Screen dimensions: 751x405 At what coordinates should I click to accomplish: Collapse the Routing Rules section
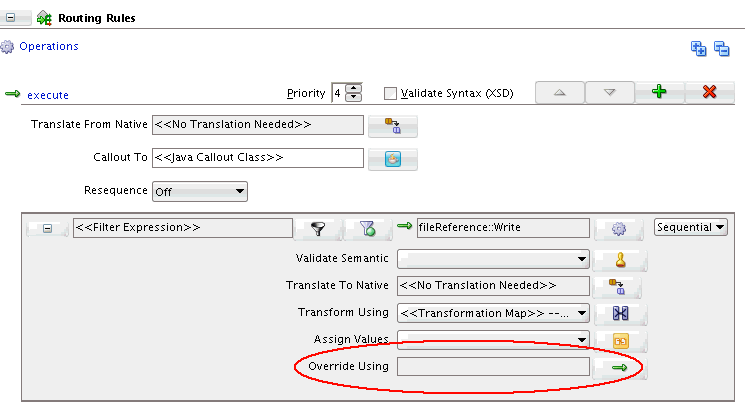point(24,18)
